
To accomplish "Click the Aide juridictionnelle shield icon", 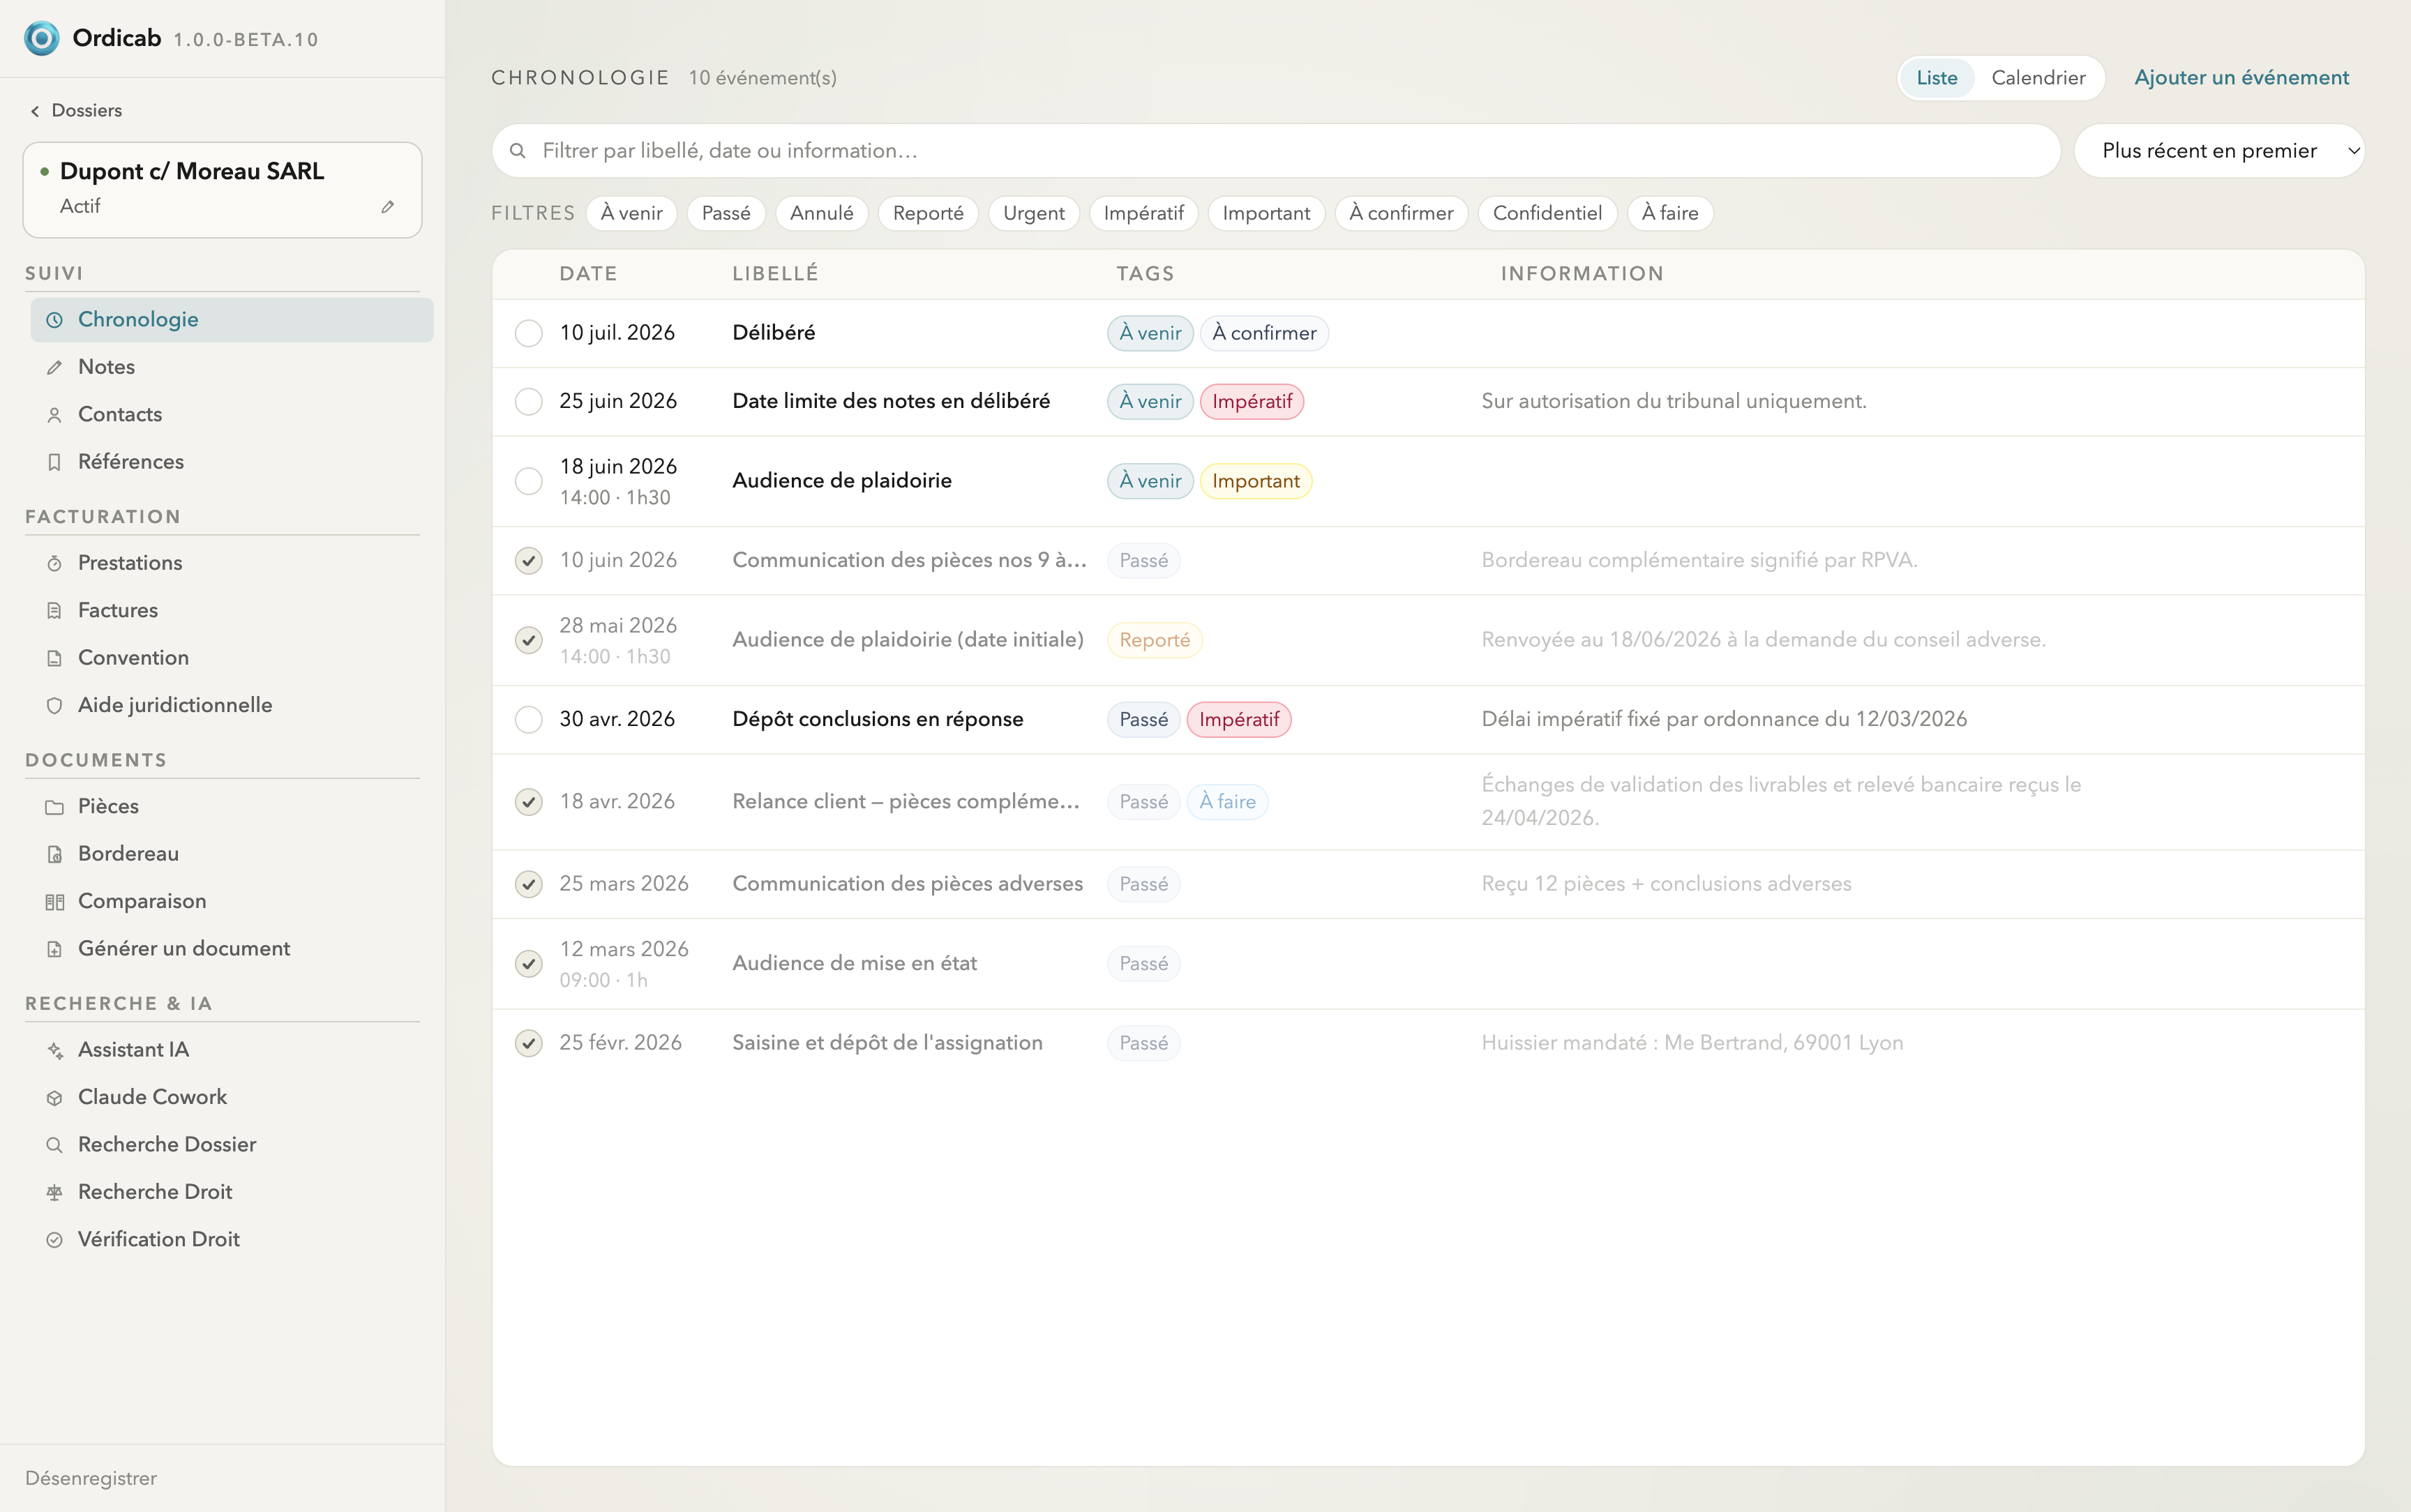I will (55, 705).
